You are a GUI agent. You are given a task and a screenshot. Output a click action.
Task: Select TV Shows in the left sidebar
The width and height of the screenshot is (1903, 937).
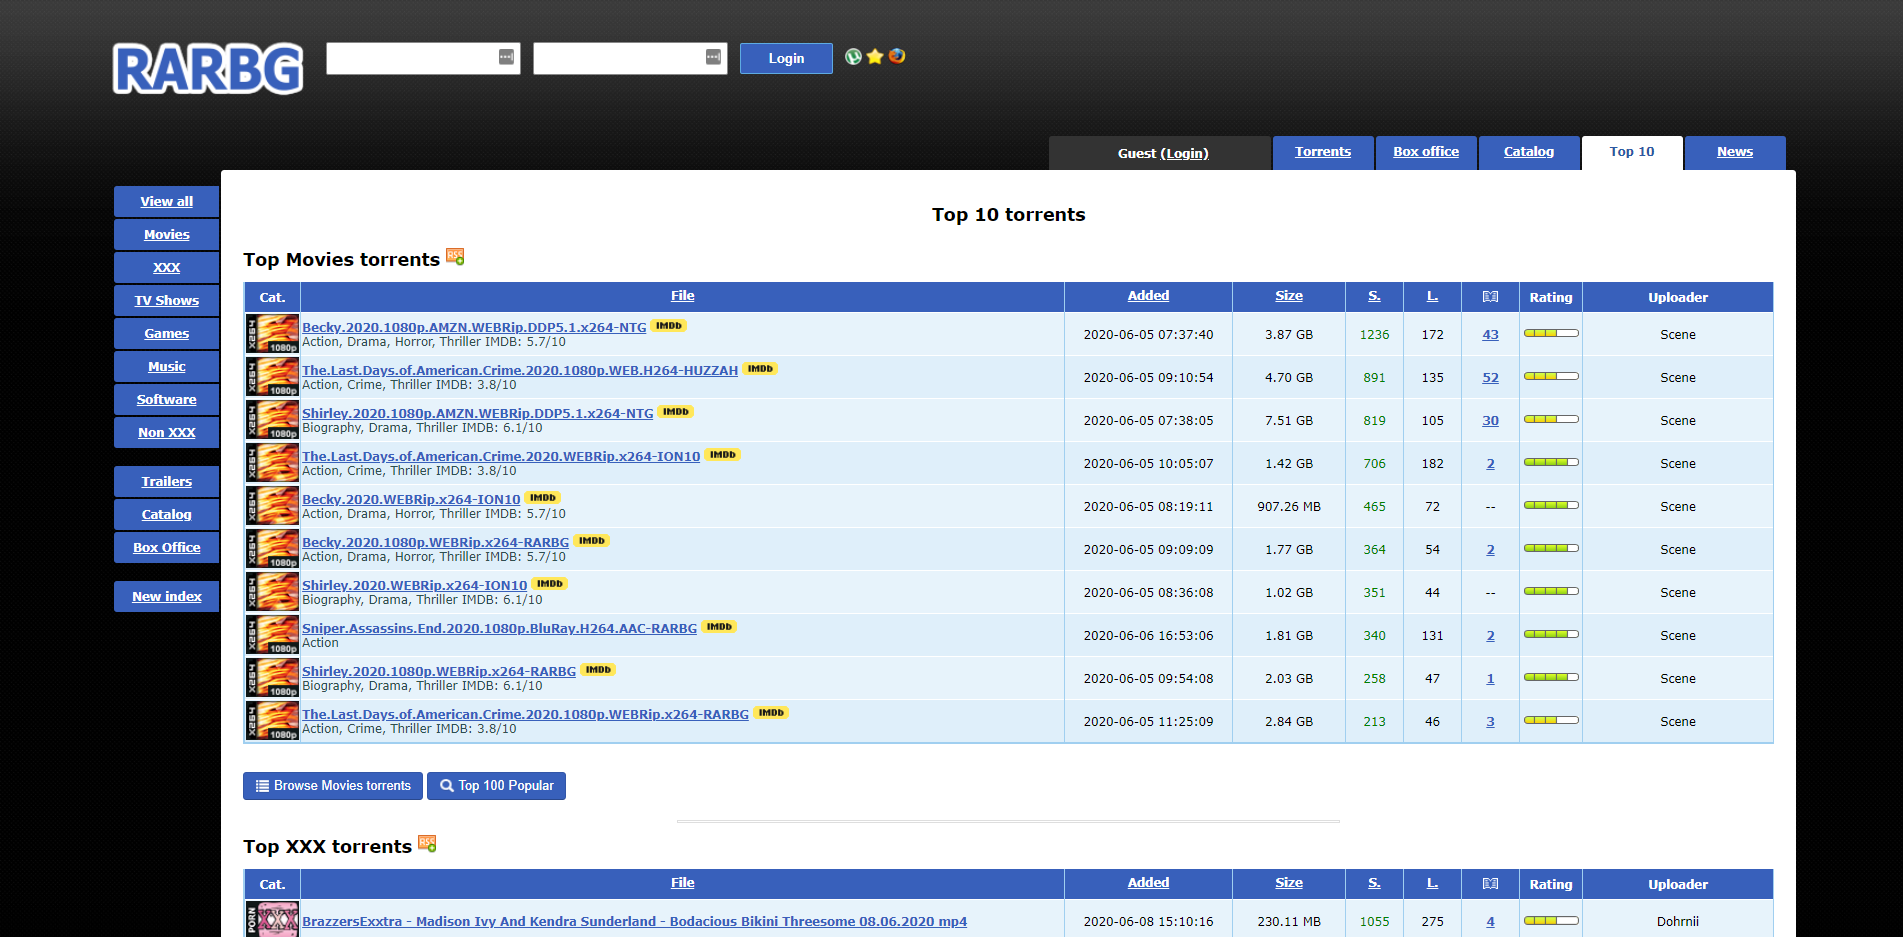[167, 301]
